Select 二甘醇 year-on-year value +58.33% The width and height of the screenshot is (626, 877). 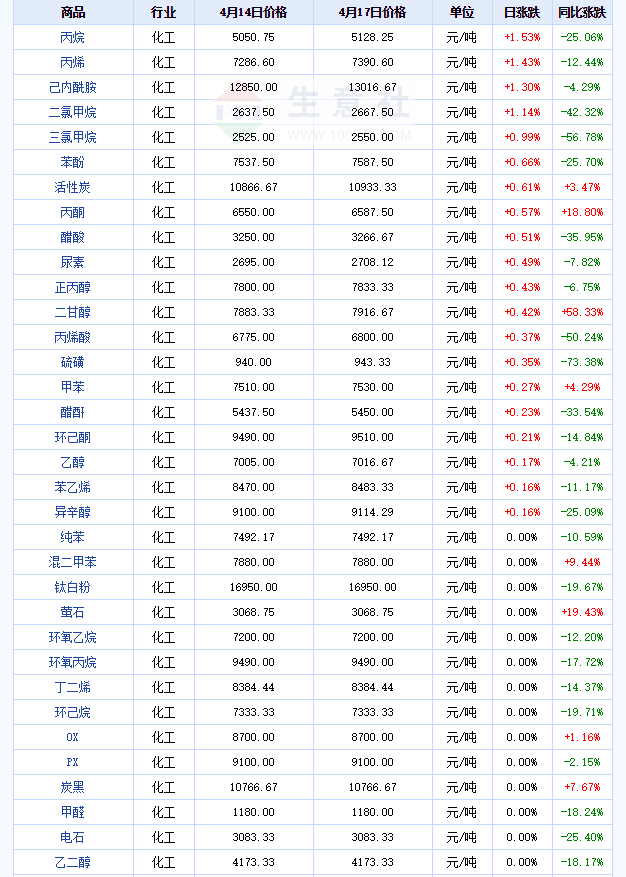click(x=582, y=312)
